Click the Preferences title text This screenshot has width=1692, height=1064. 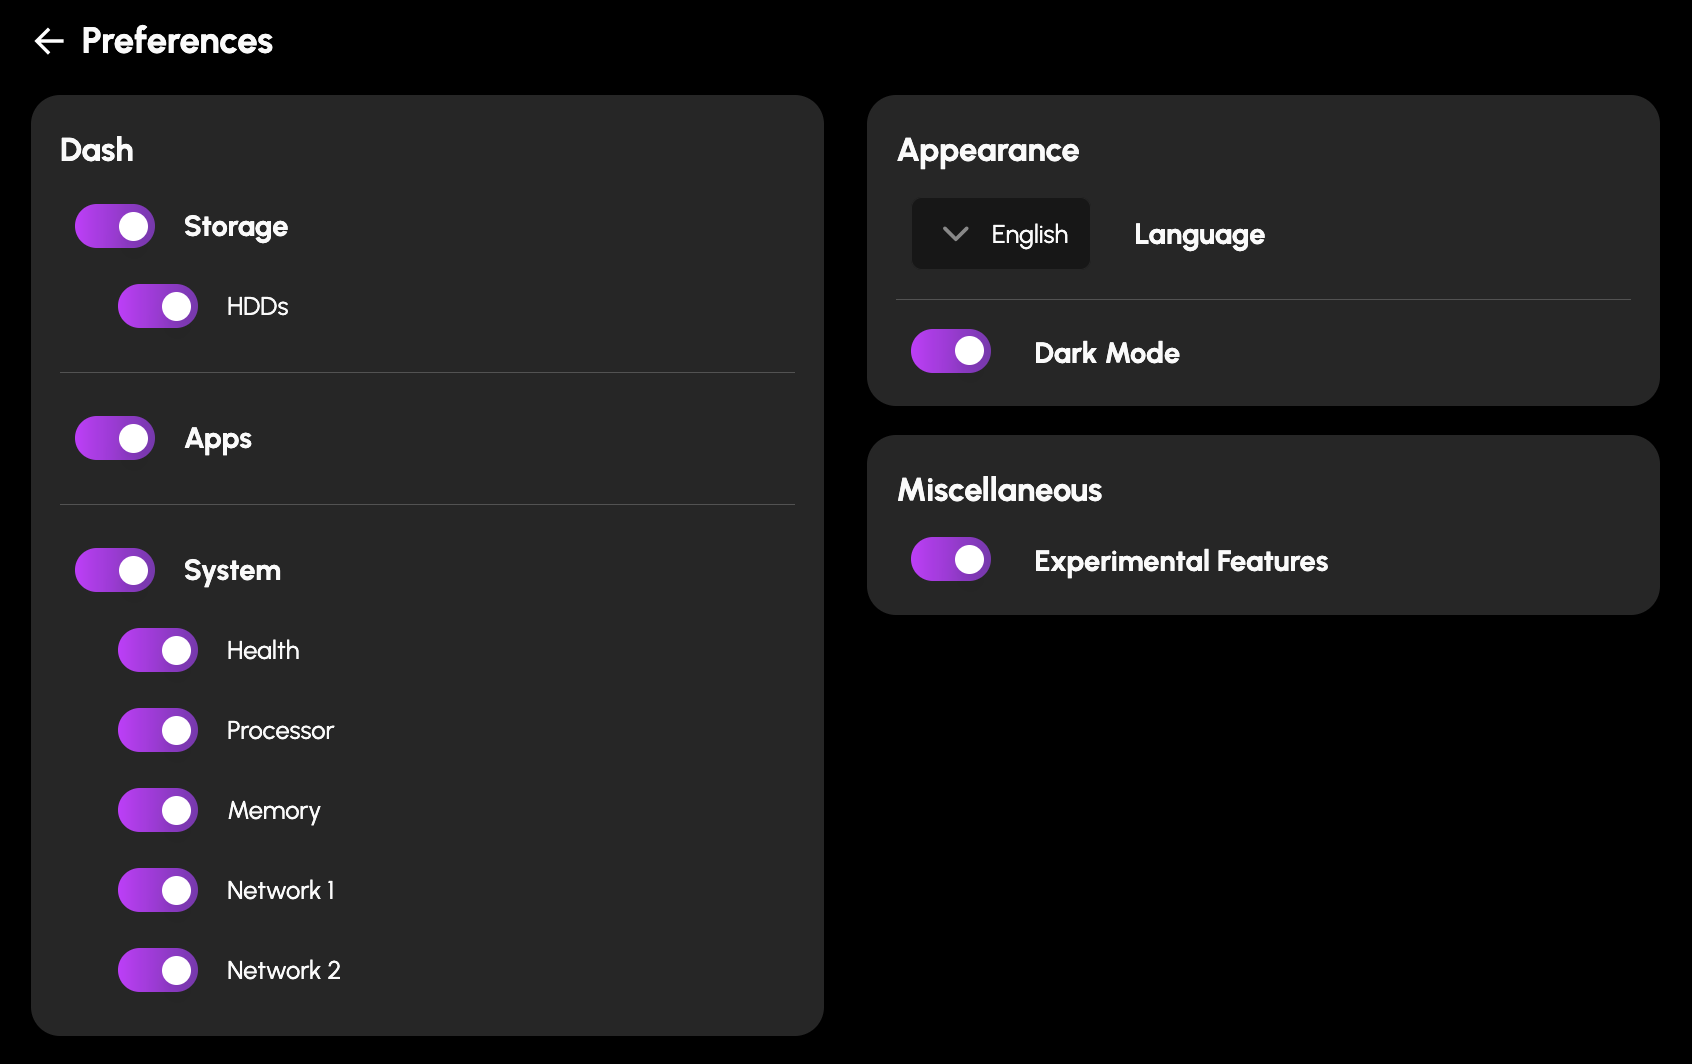(x=177, y=41)
